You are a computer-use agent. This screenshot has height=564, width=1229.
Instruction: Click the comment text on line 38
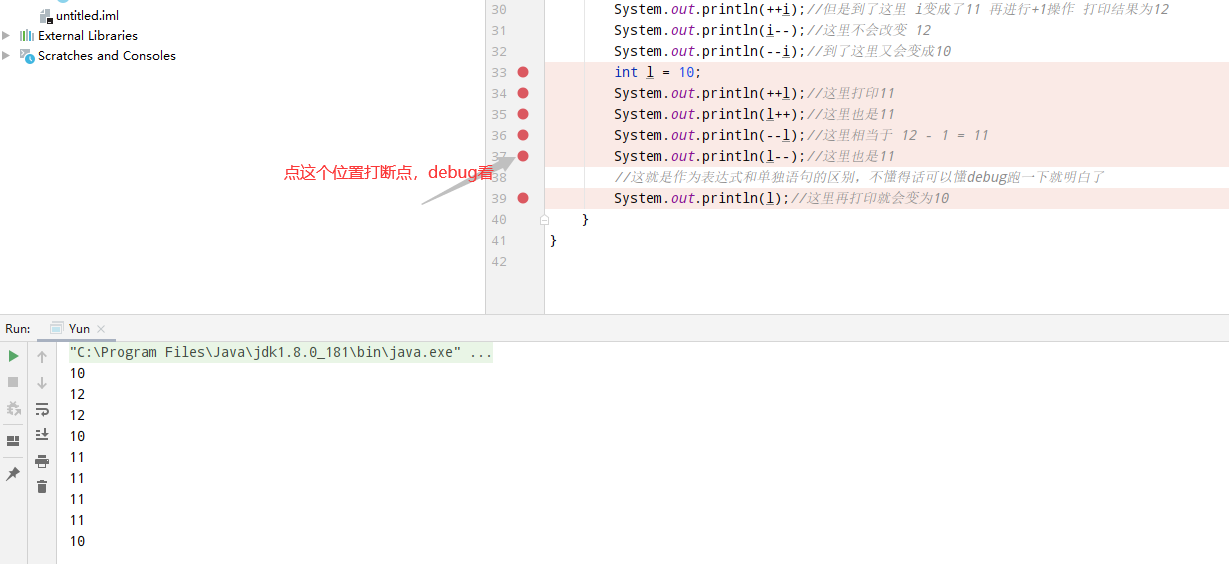(859, 177)
